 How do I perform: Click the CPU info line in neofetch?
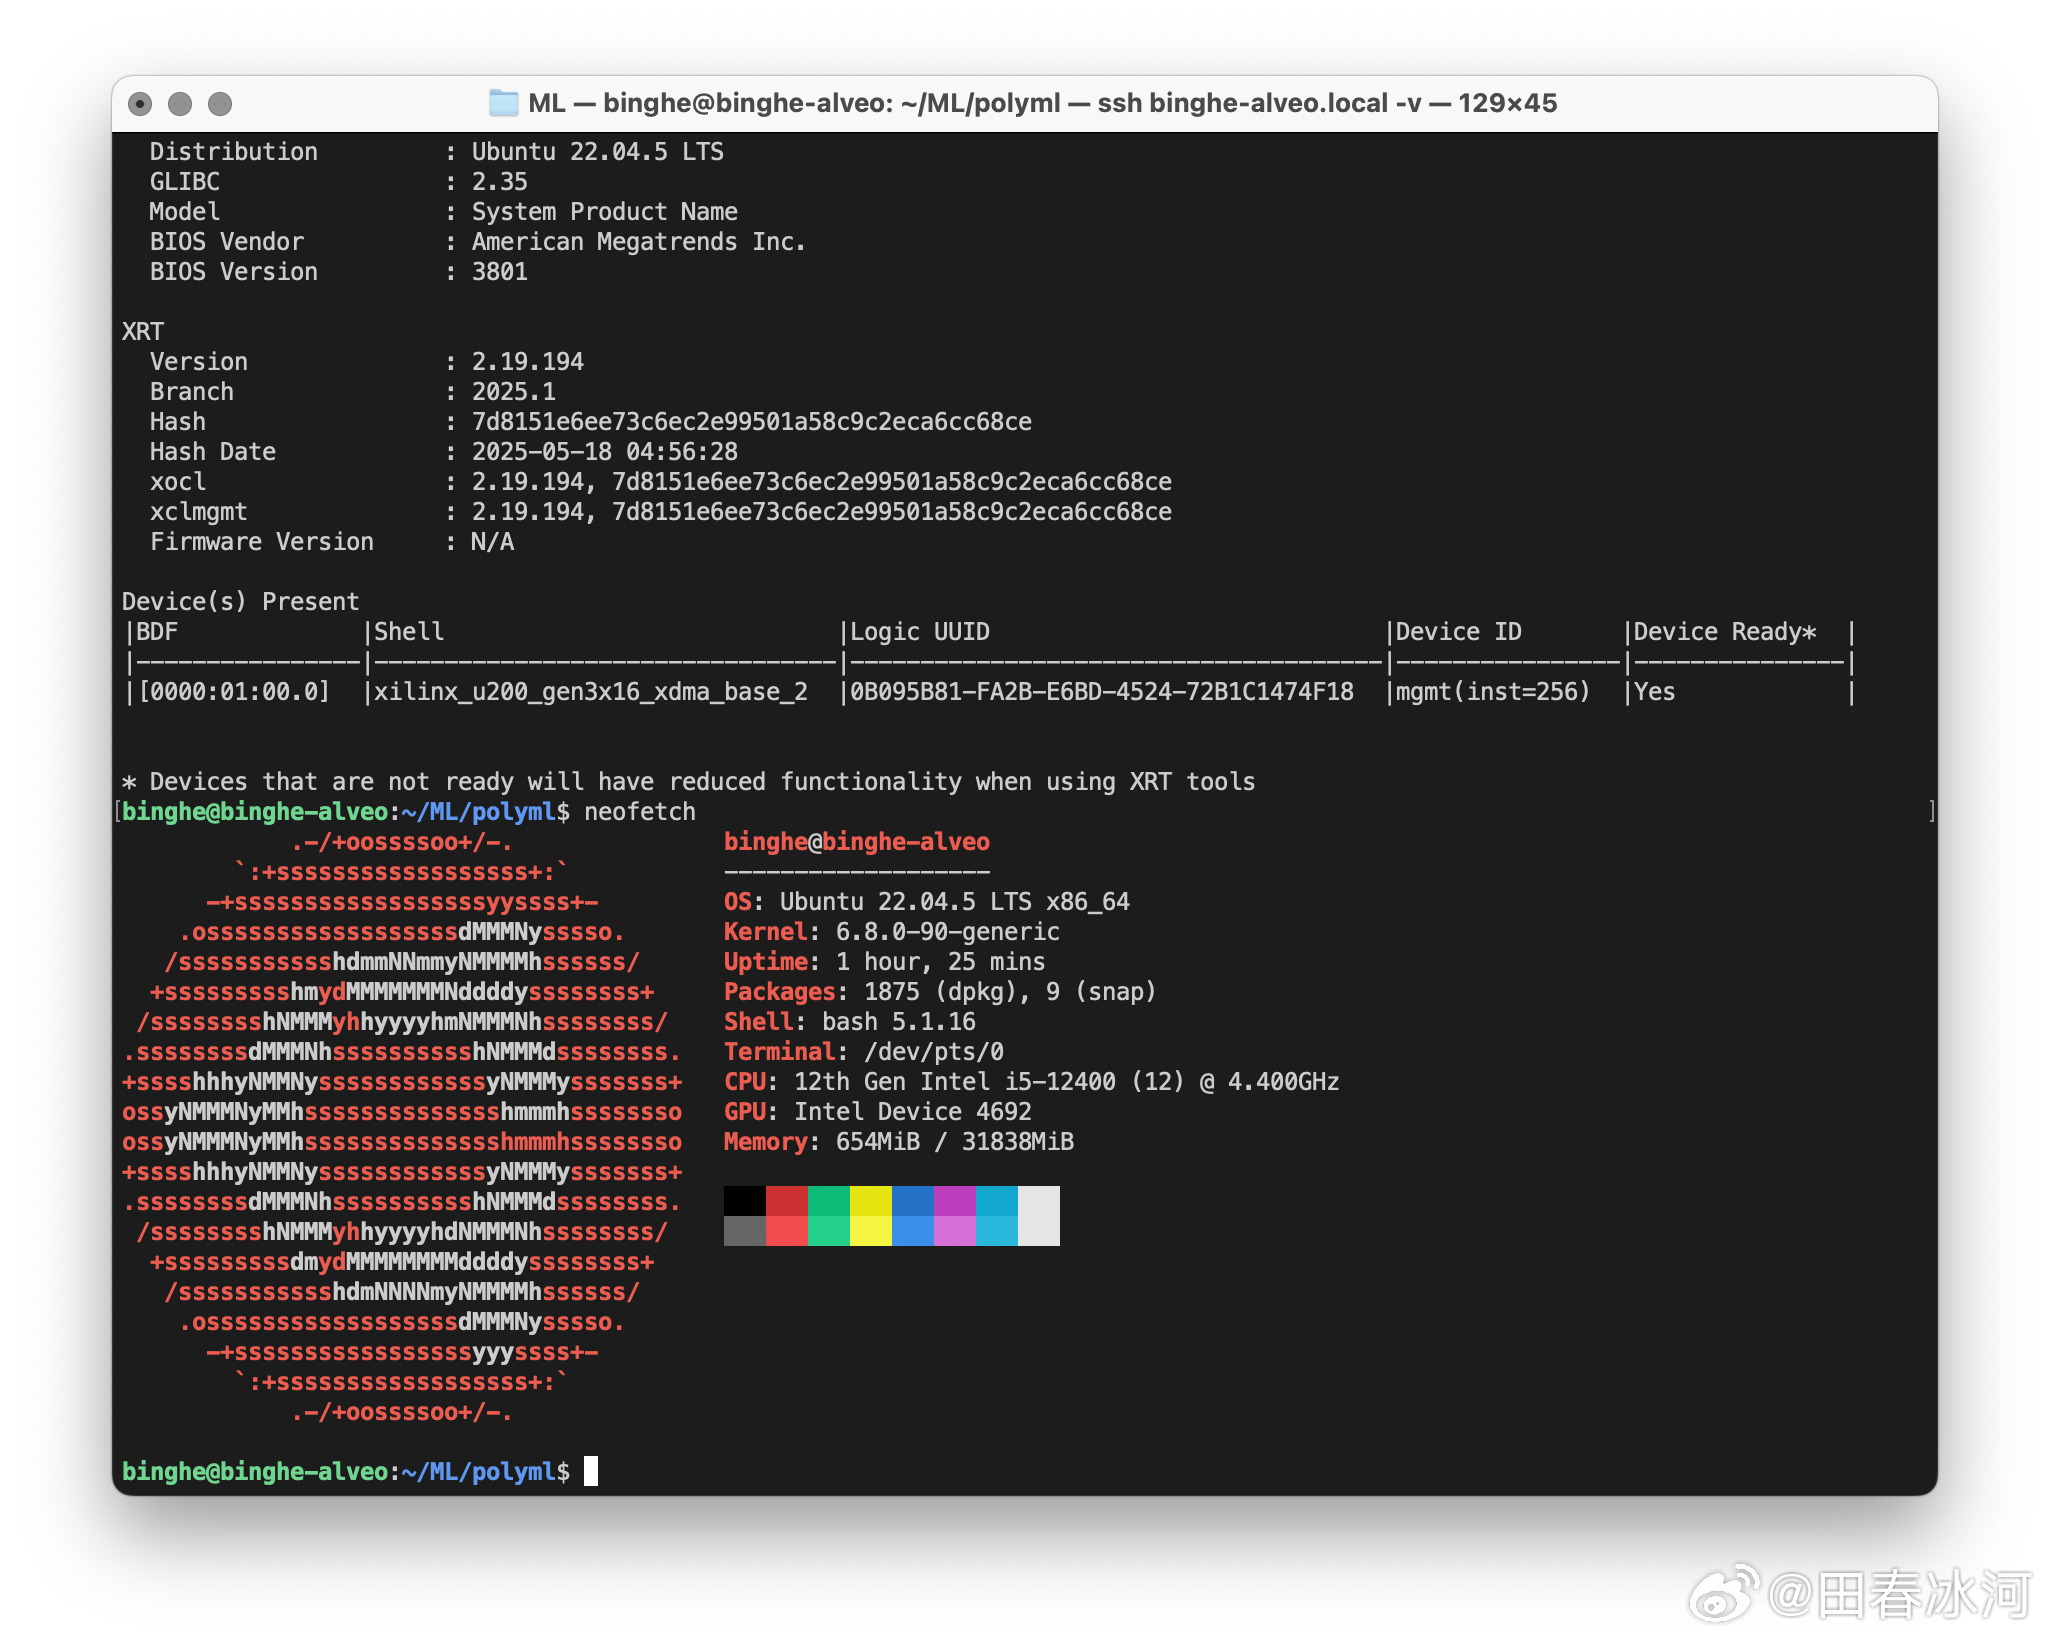point(1031,1082)
